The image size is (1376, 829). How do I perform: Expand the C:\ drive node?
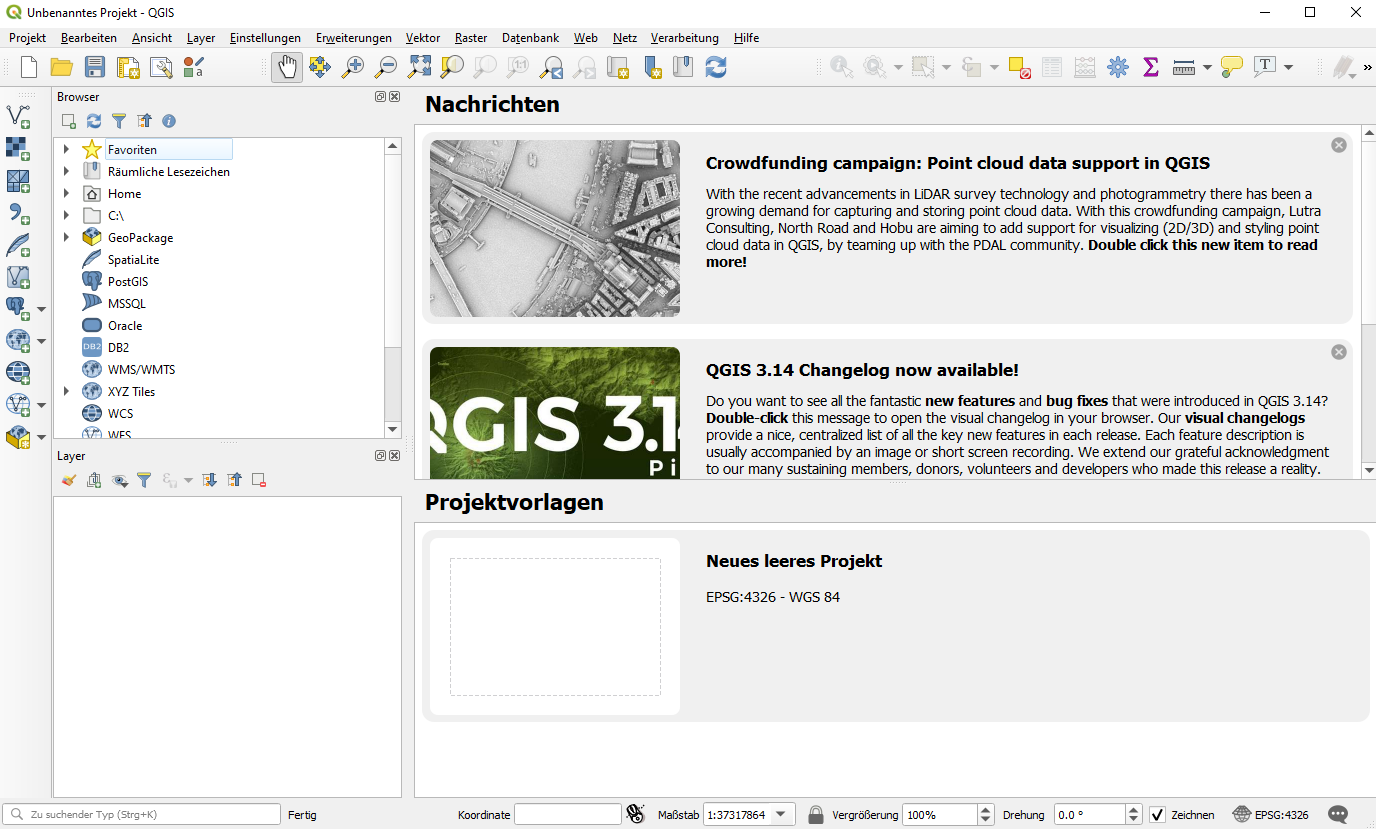point(66,215)
